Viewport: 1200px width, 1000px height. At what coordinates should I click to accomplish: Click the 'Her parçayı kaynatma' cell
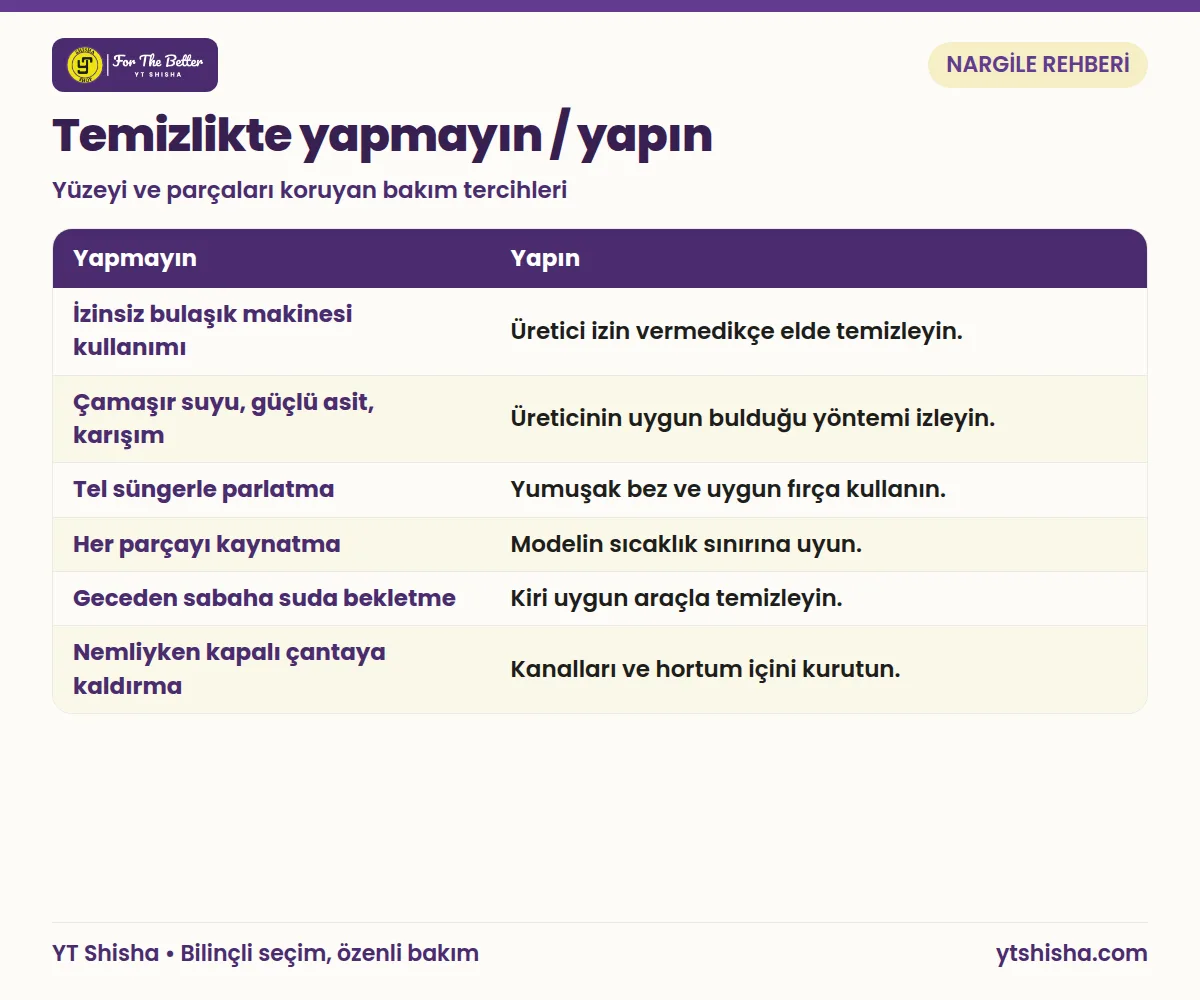(x=272, y=544)
